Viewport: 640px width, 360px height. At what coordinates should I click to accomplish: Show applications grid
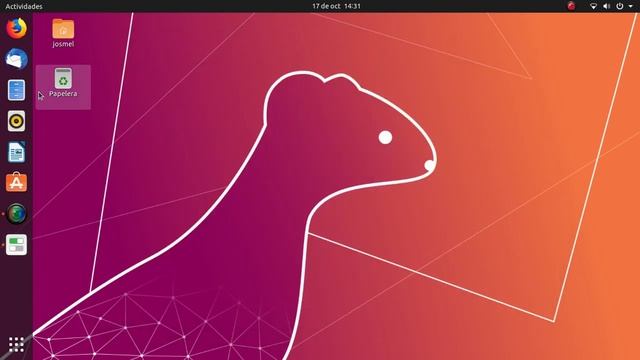click(x=16, y=344)
